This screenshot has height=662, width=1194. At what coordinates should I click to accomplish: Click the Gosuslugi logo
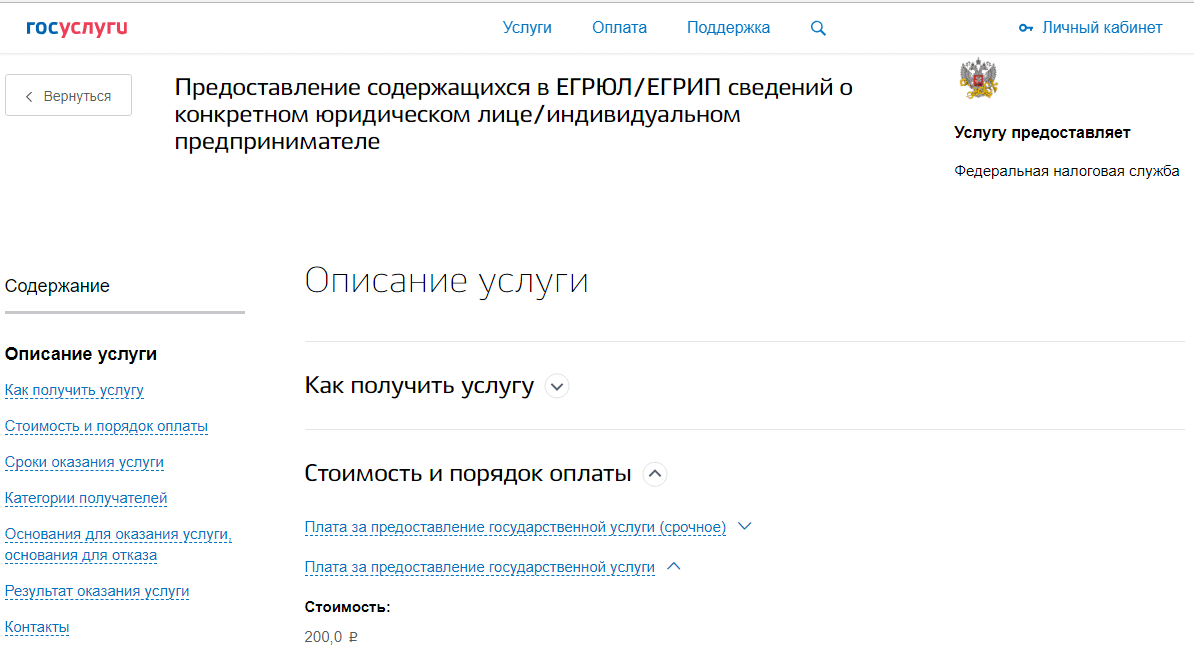77,28
